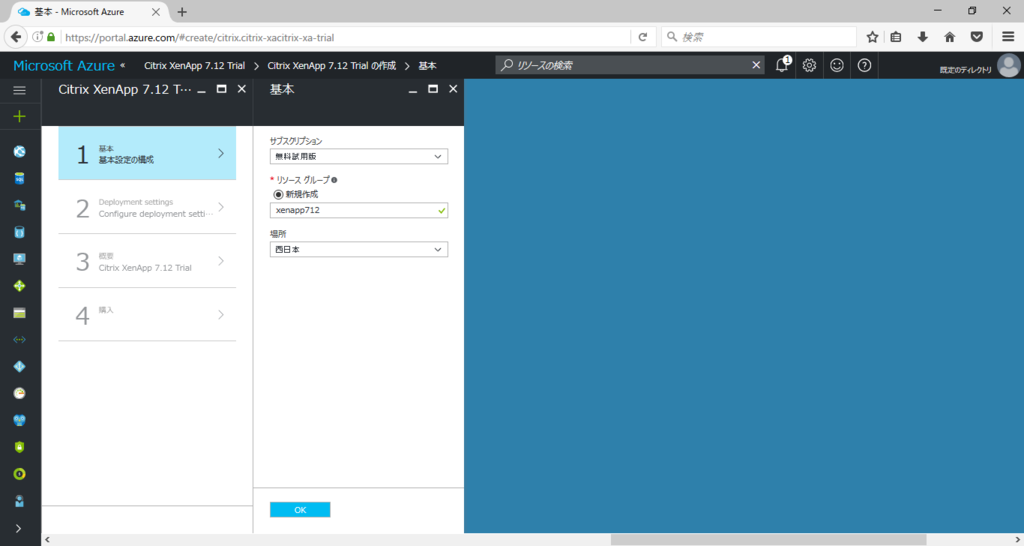Screen dimensions: 1024x546
Task: Open SQL databases icon in sidebar
Action: click(x=20, y=178)
